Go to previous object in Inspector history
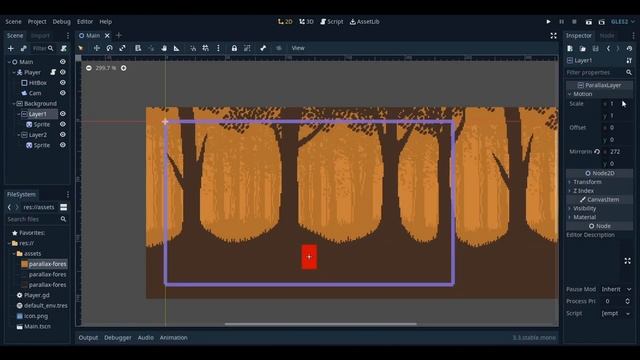This screenshot has height=360, width=640. tap(608, 49)
